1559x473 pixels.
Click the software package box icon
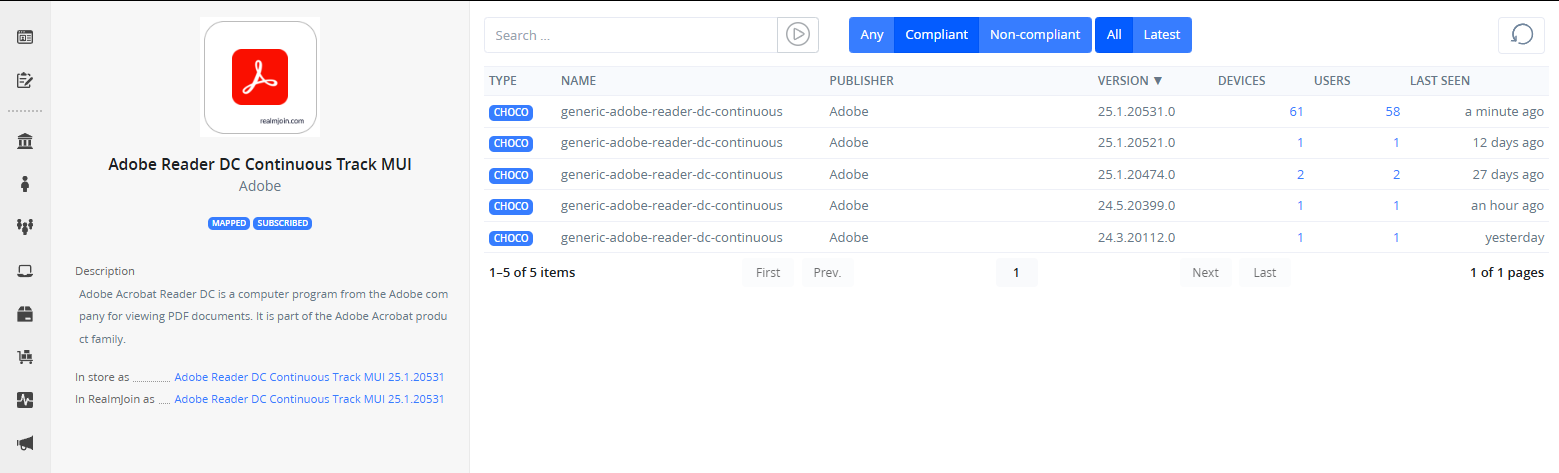pos(25,314)
